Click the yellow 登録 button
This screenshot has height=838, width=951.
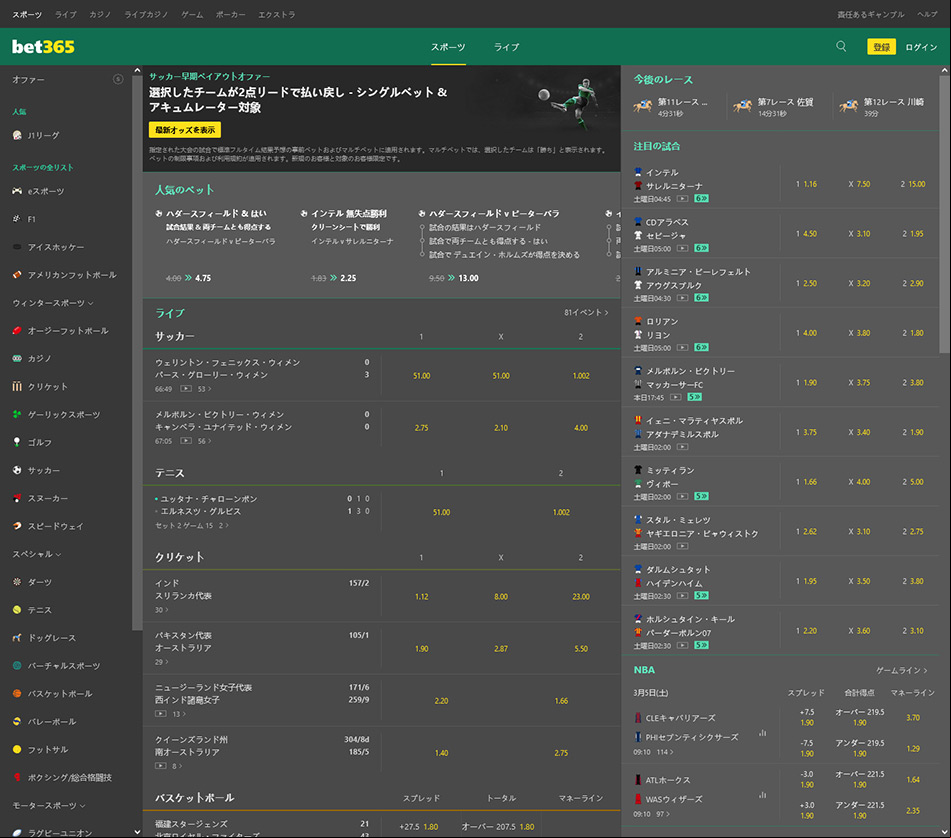881,47
